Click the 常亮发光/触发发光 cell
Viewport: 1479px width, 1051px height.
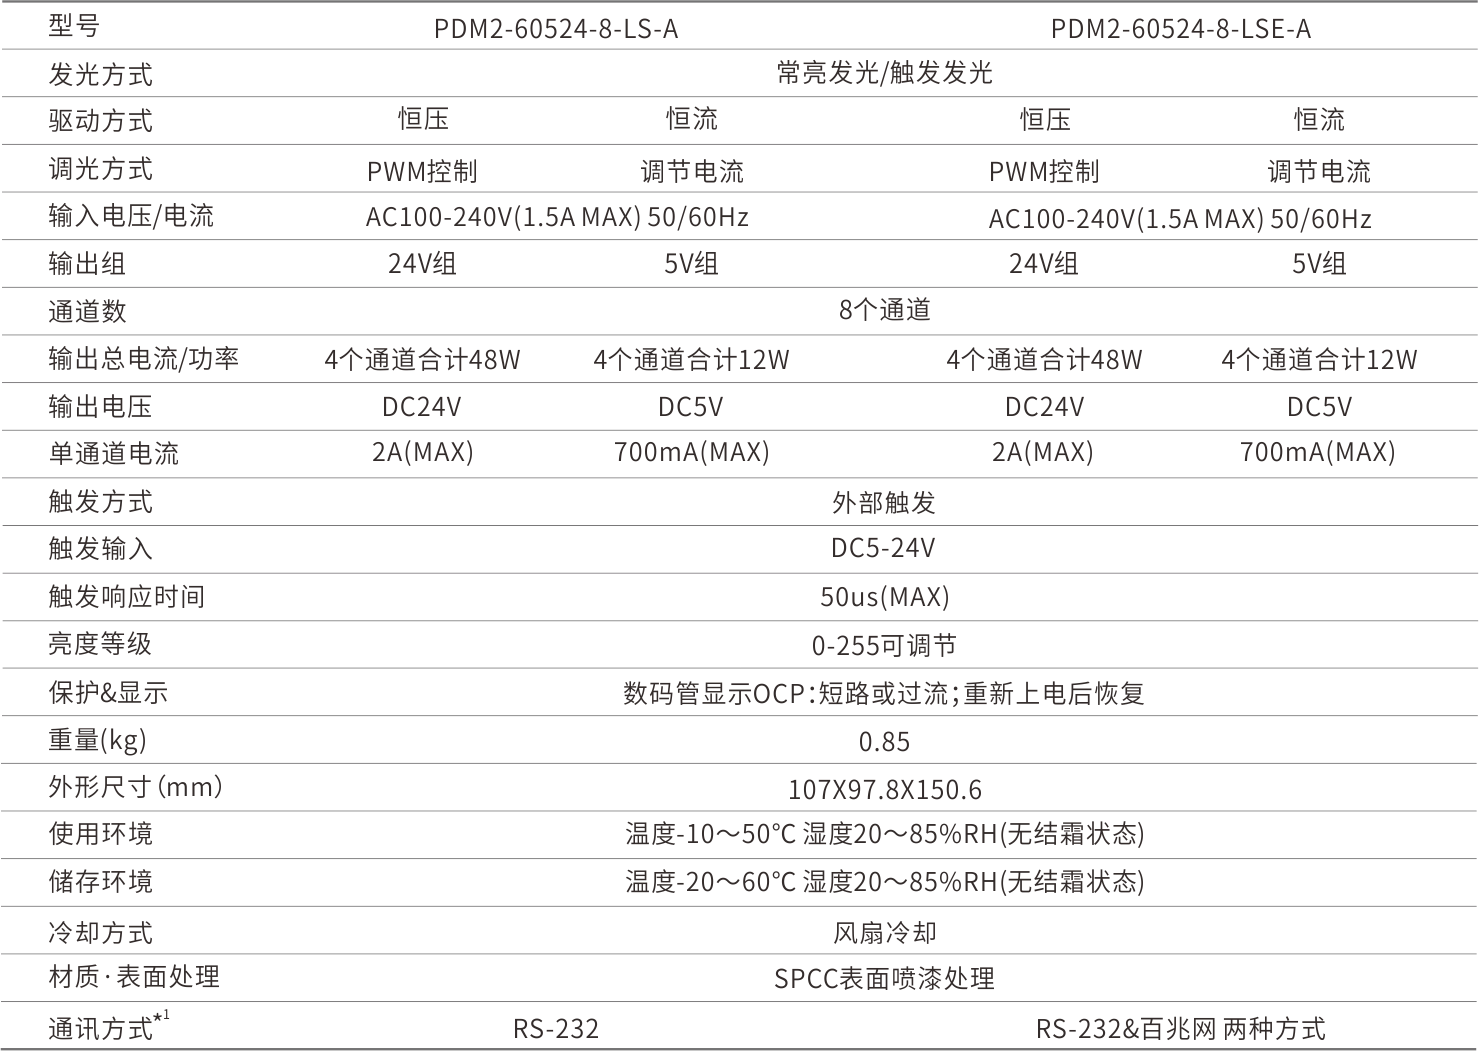[884, 73]
